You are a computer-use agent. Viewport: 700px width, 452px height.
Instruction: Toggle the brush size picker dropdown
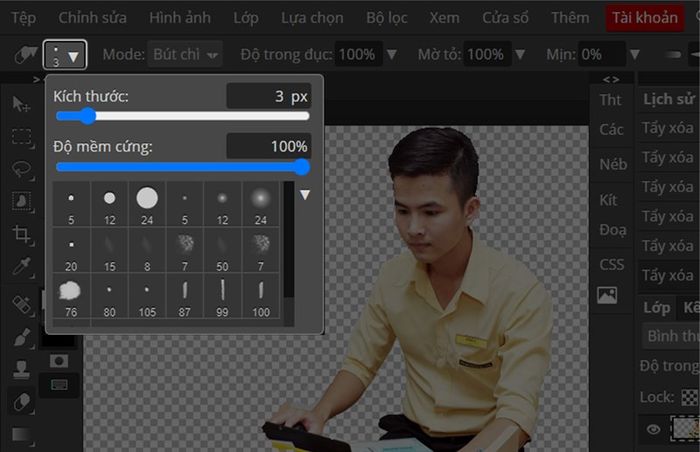click(x=65, y=54)
